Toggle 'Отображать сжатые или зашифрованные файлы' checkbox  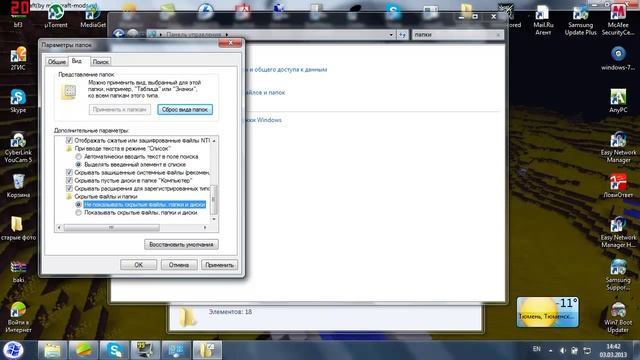tap(69, 140)
